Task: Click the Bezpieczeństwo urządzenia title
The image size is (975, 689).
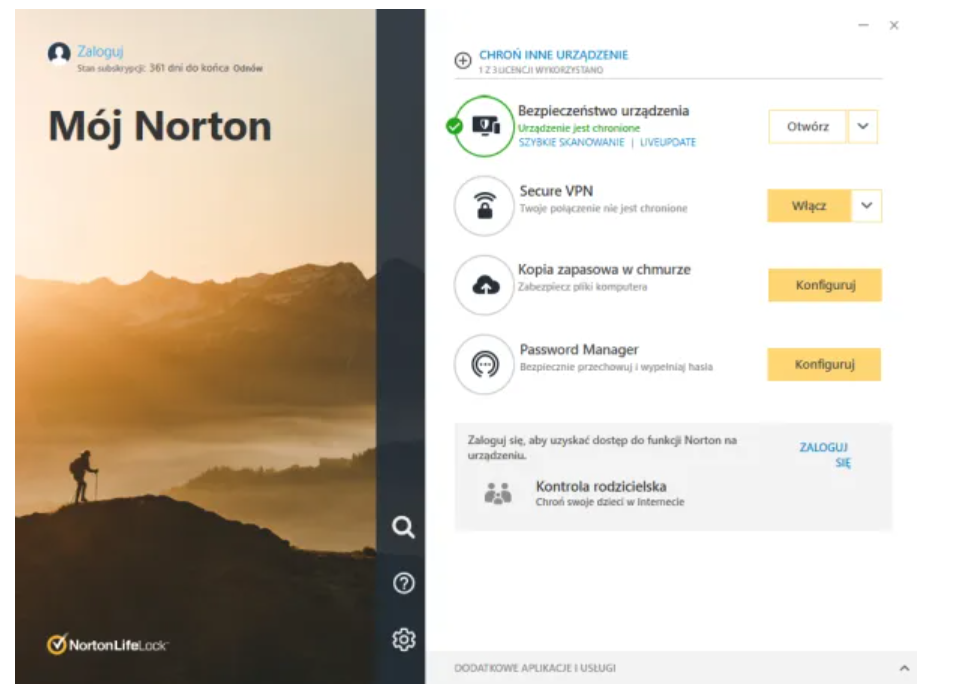Action: point(603,111)
